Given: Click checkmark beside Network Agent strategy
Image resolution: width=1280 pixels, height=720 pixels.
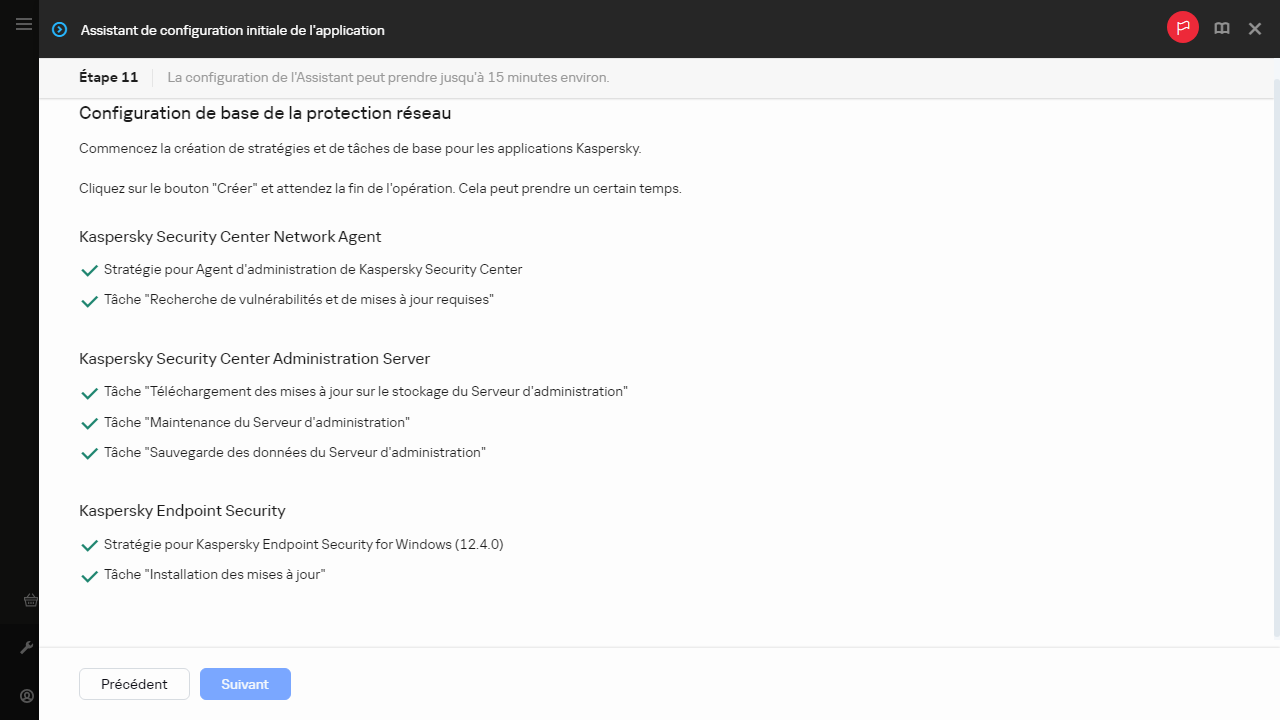Looking at the screenshot, I should pos(89,271).
